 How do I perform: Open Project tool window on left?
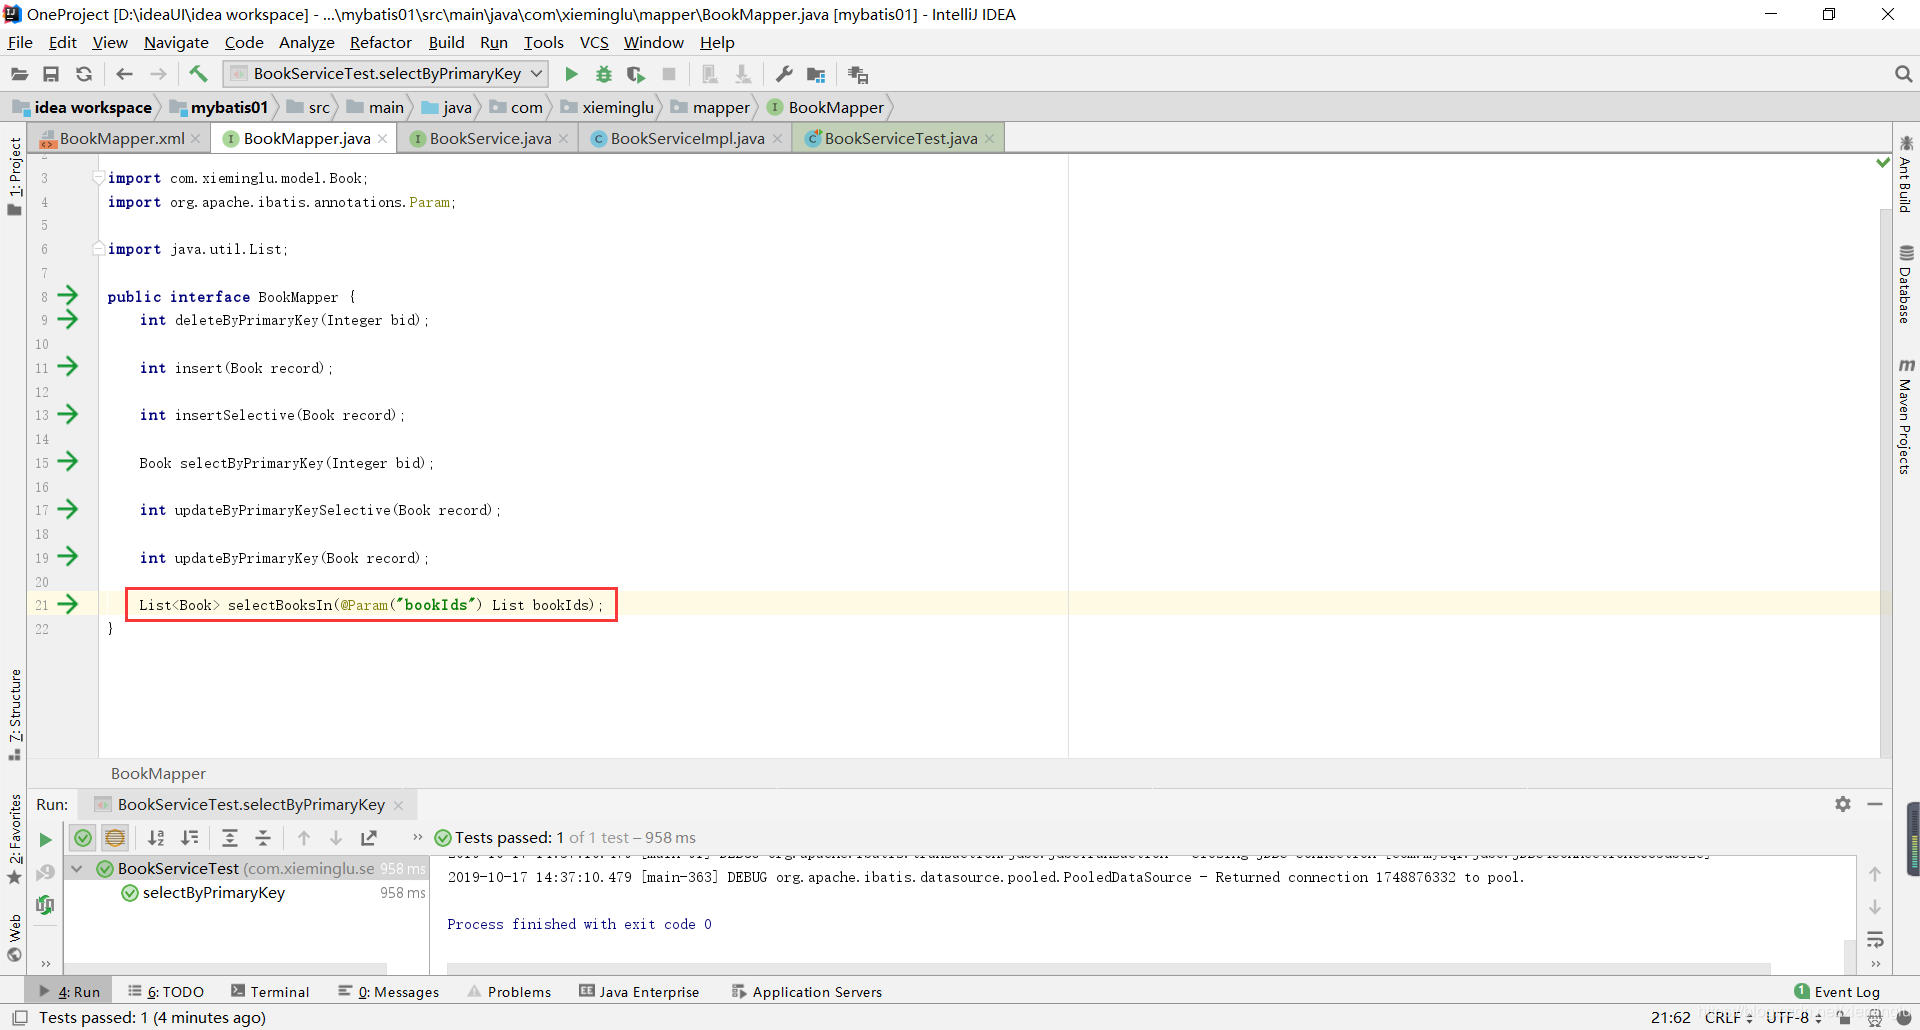point(14,175)
